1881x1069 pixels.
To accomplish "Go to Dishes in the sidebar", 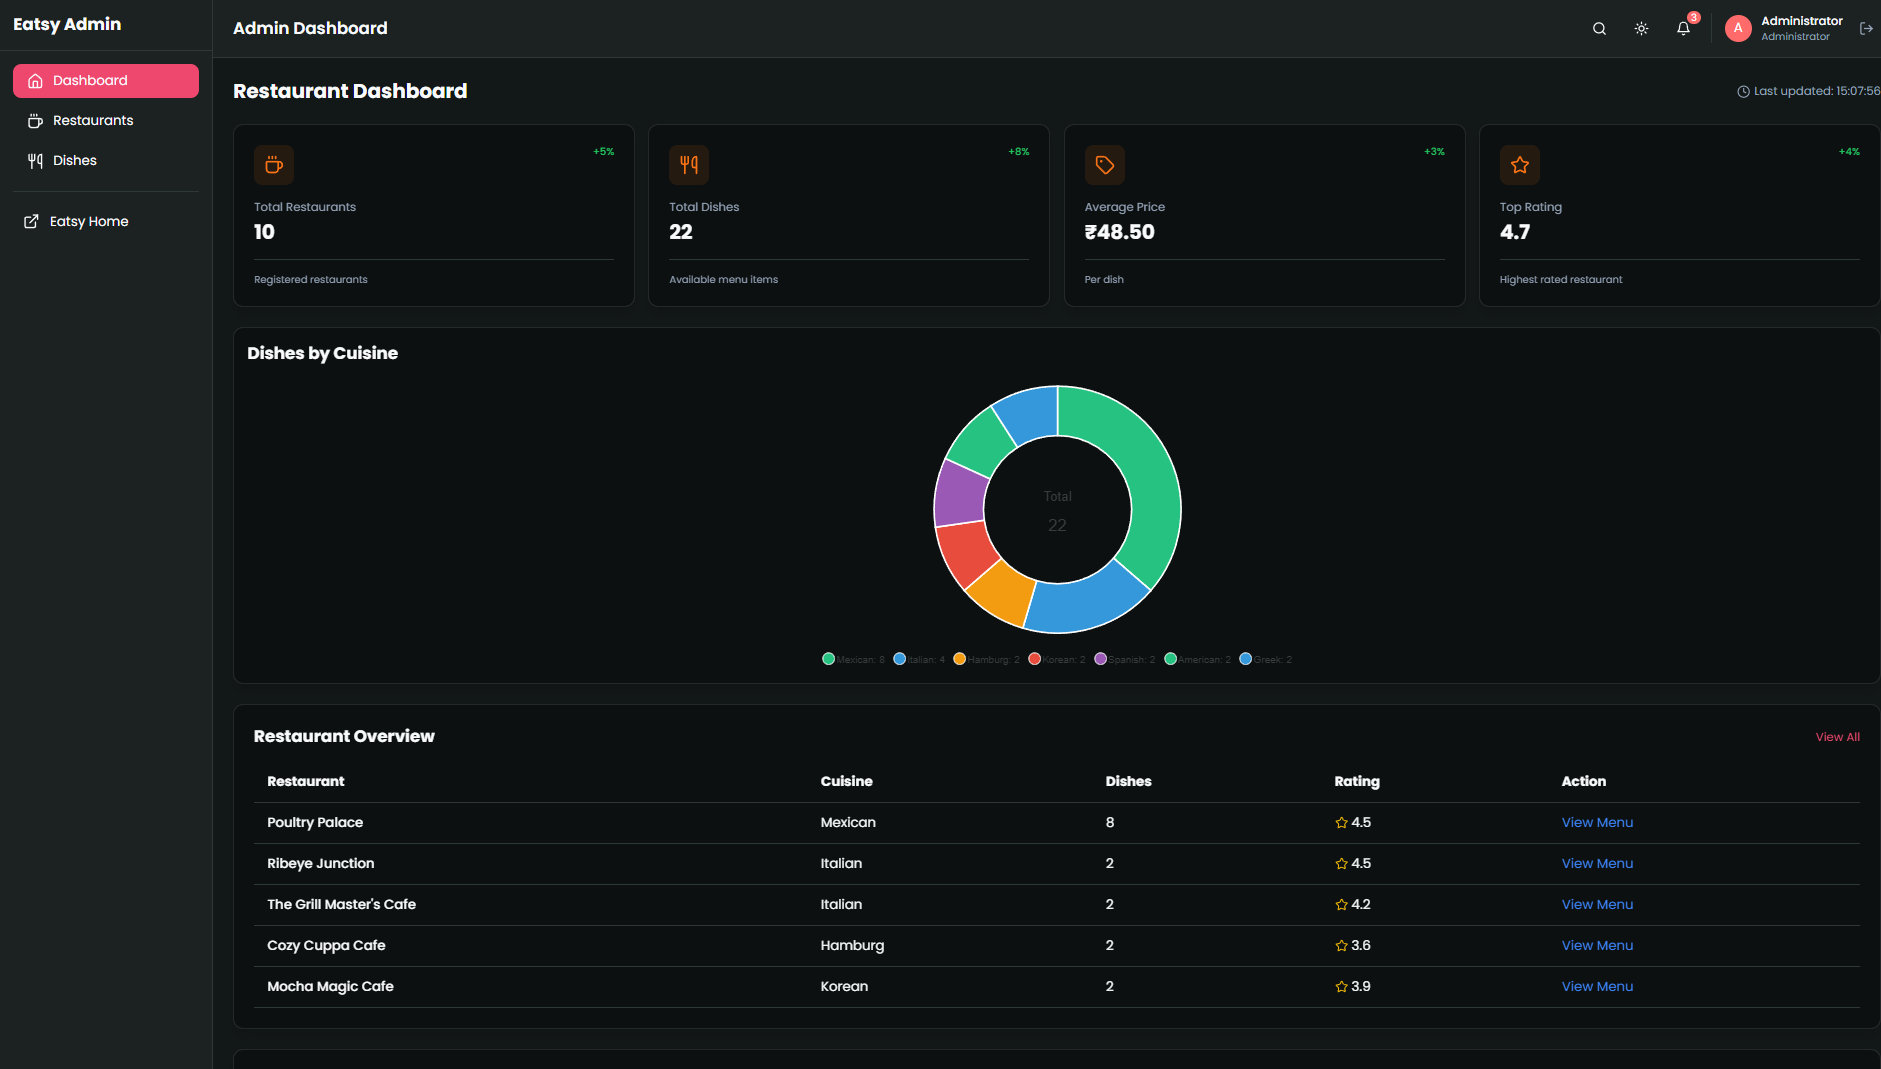I will click(x=75, y=161).
